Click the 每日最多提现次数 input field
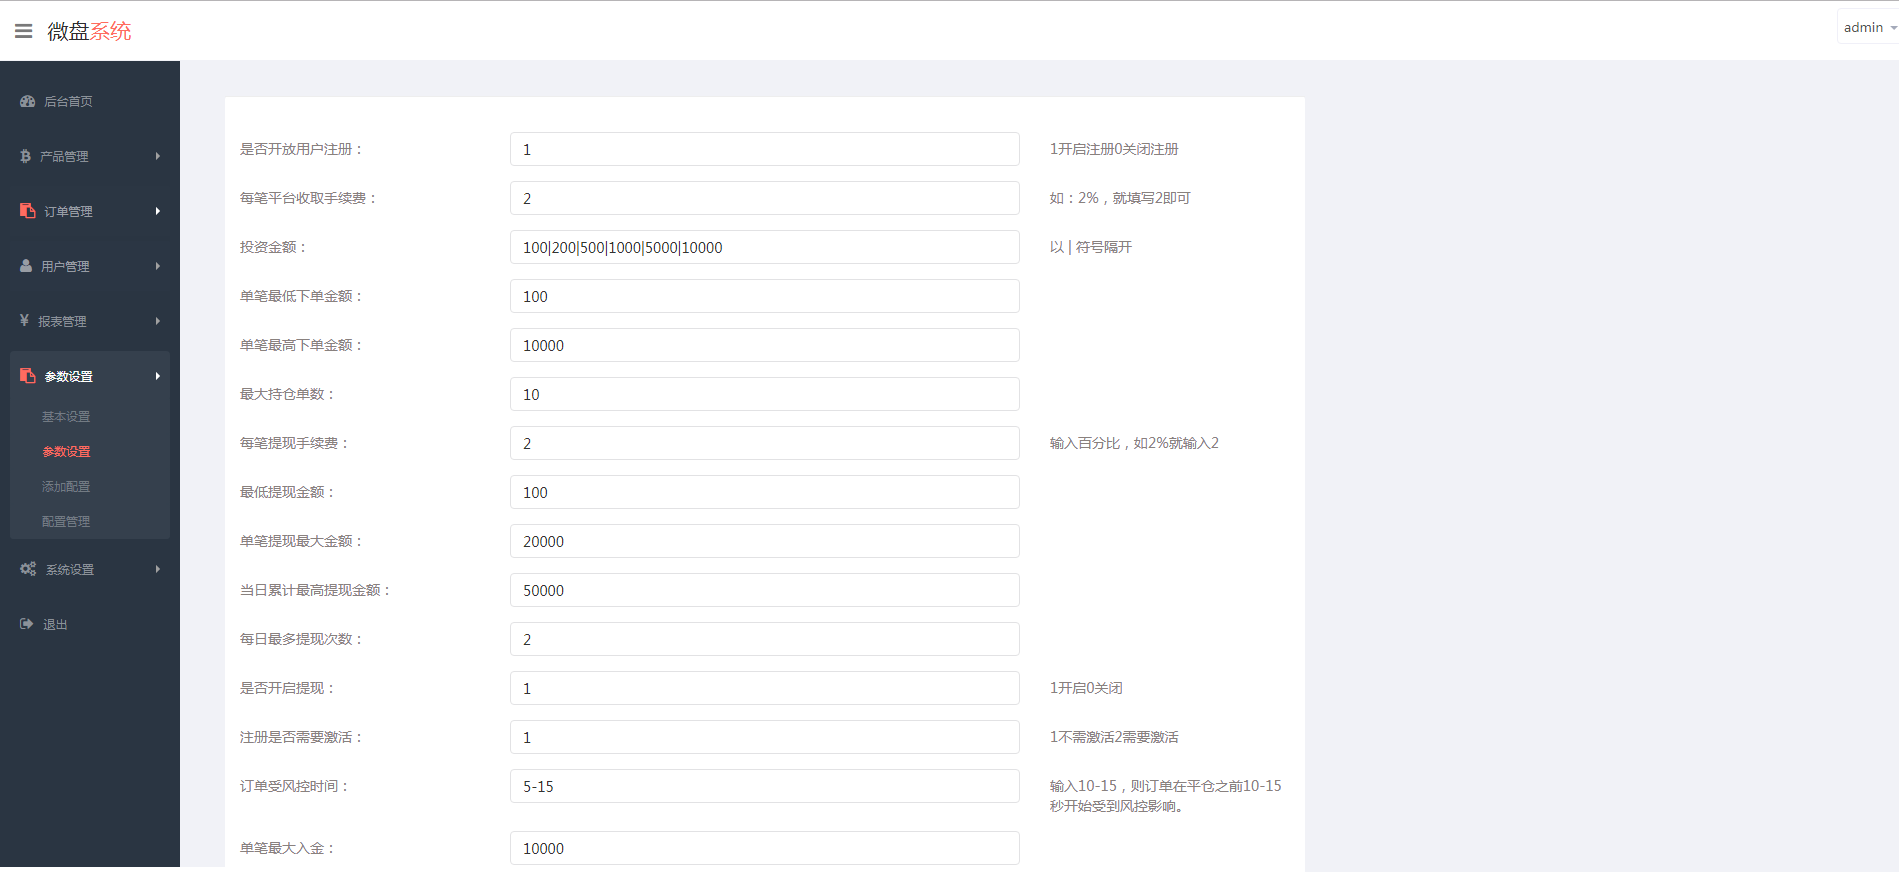The height and width of the screenshot is (872, 1899). coord(765,639)
